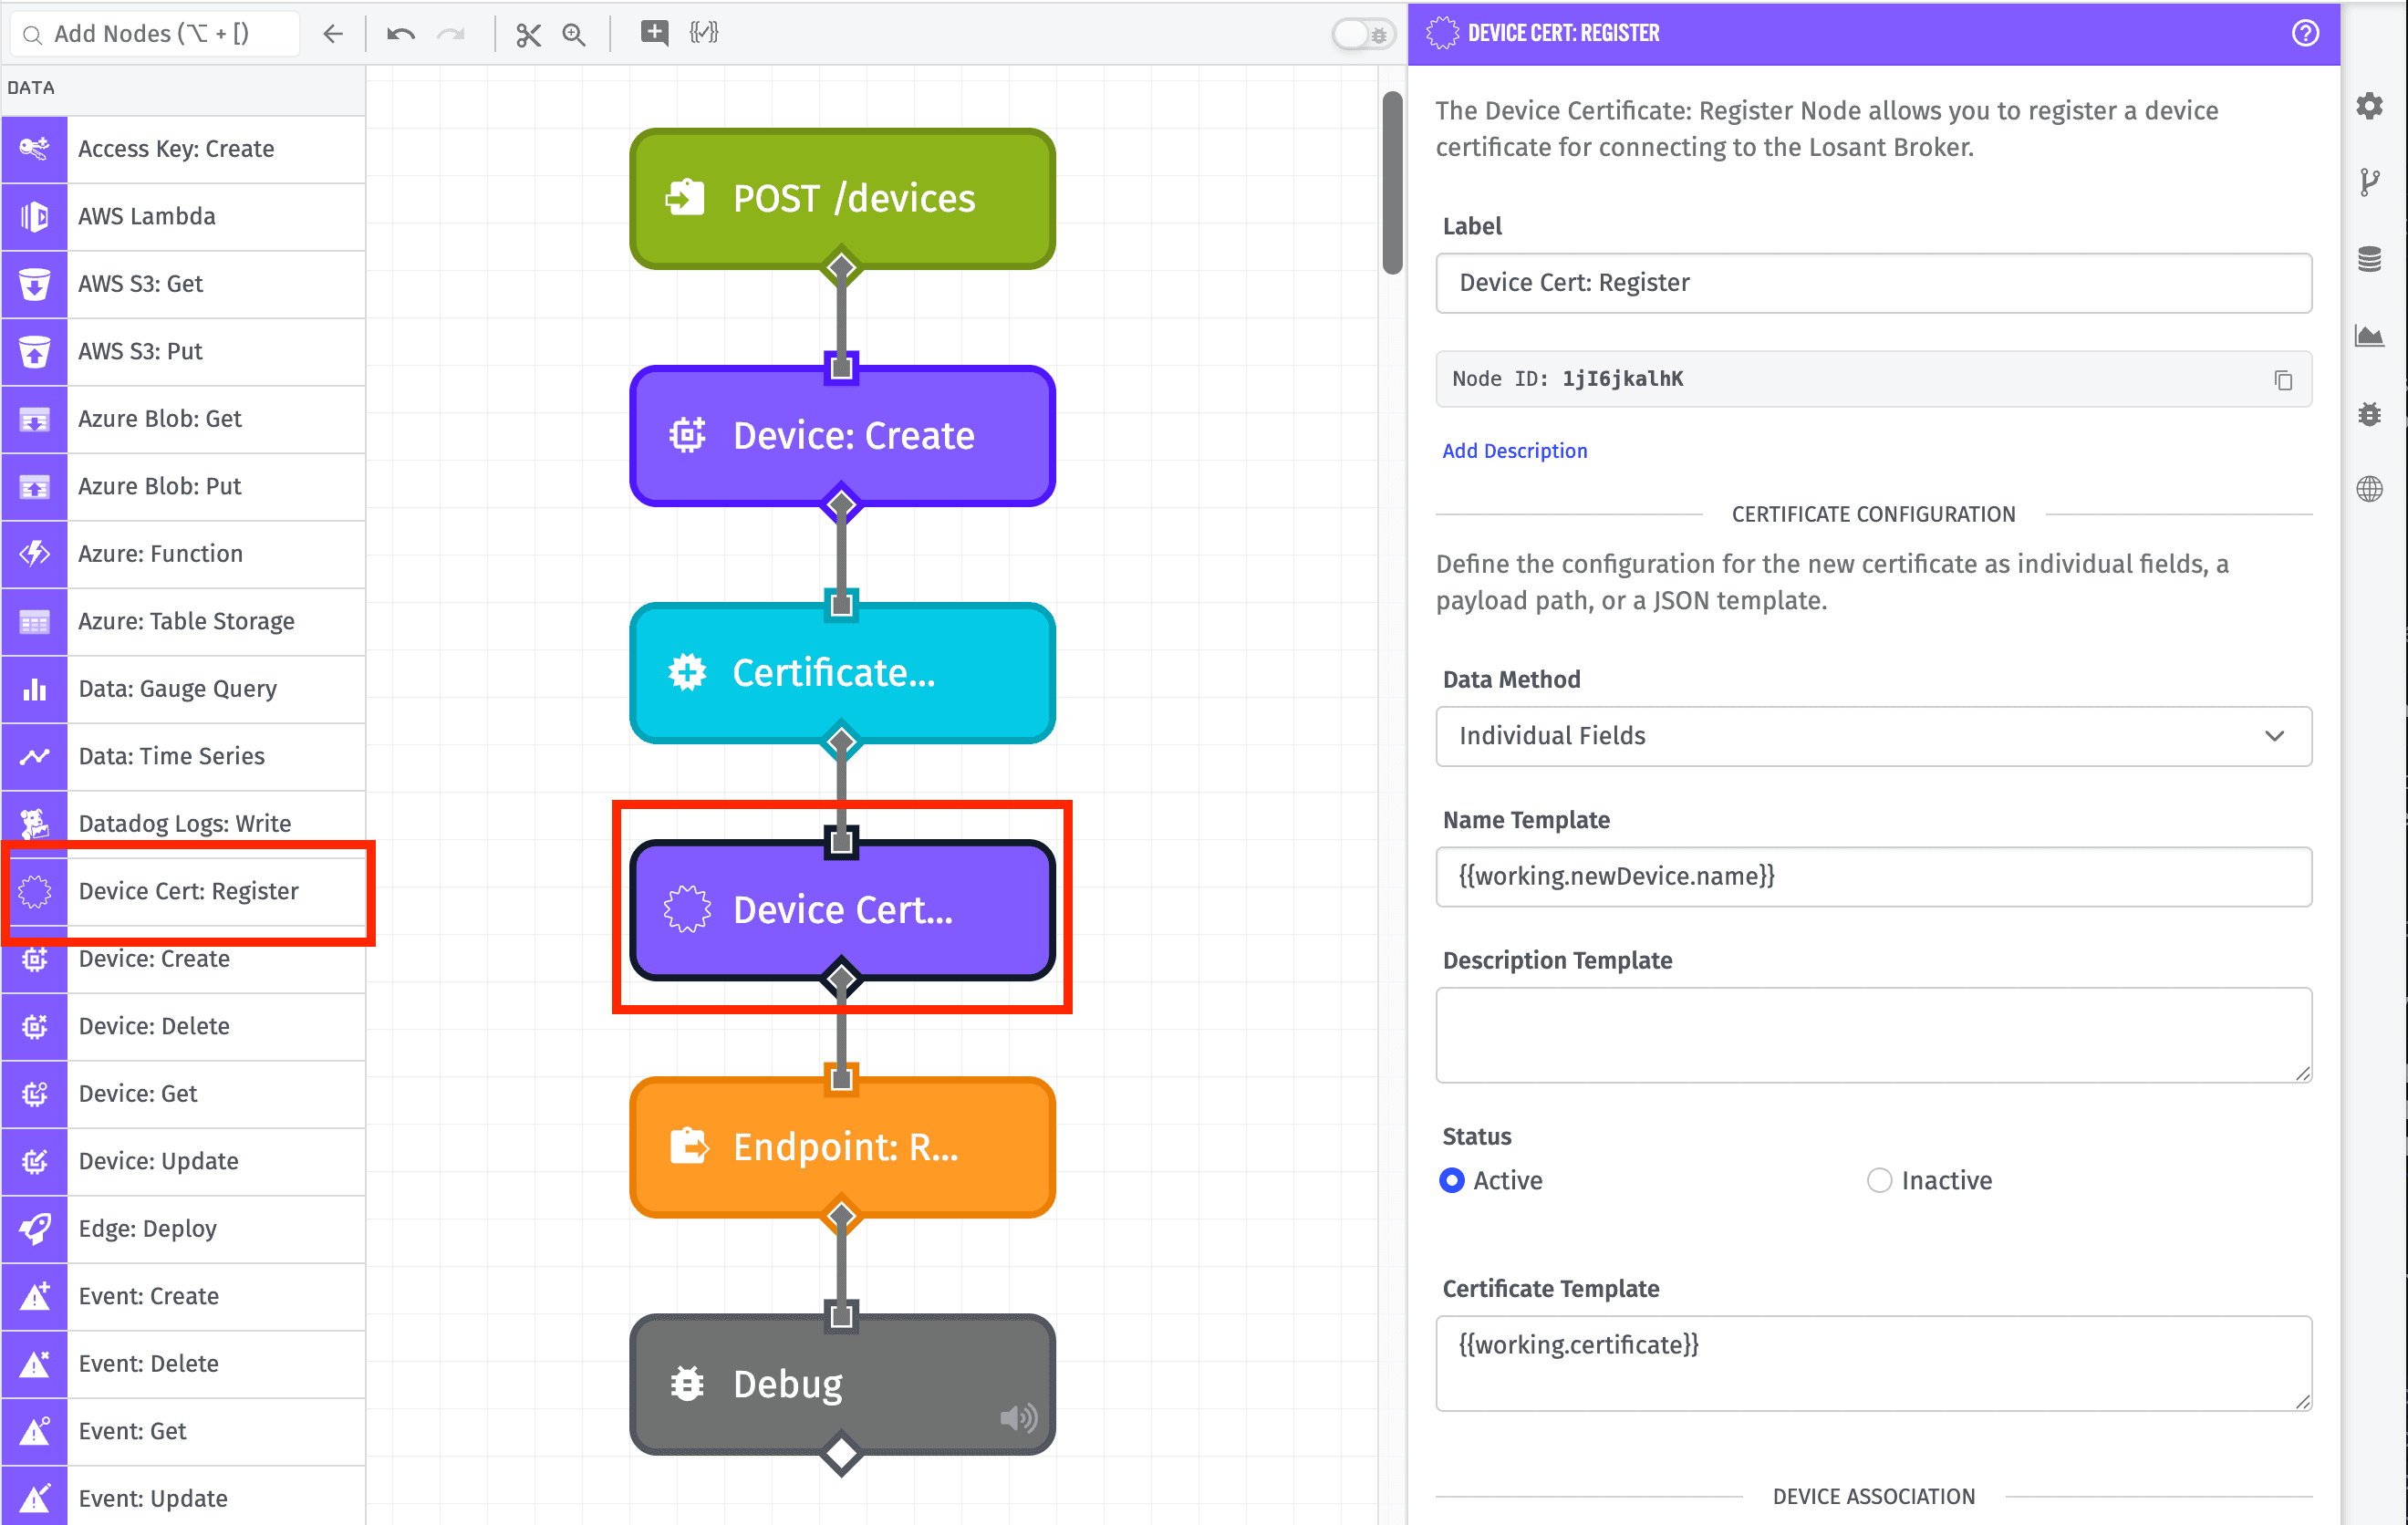Image resolution: width=2408 pixels, height=1525 pixels.
Task: Select Azure Blob: Get in palette
Action: tap(183, 419)
